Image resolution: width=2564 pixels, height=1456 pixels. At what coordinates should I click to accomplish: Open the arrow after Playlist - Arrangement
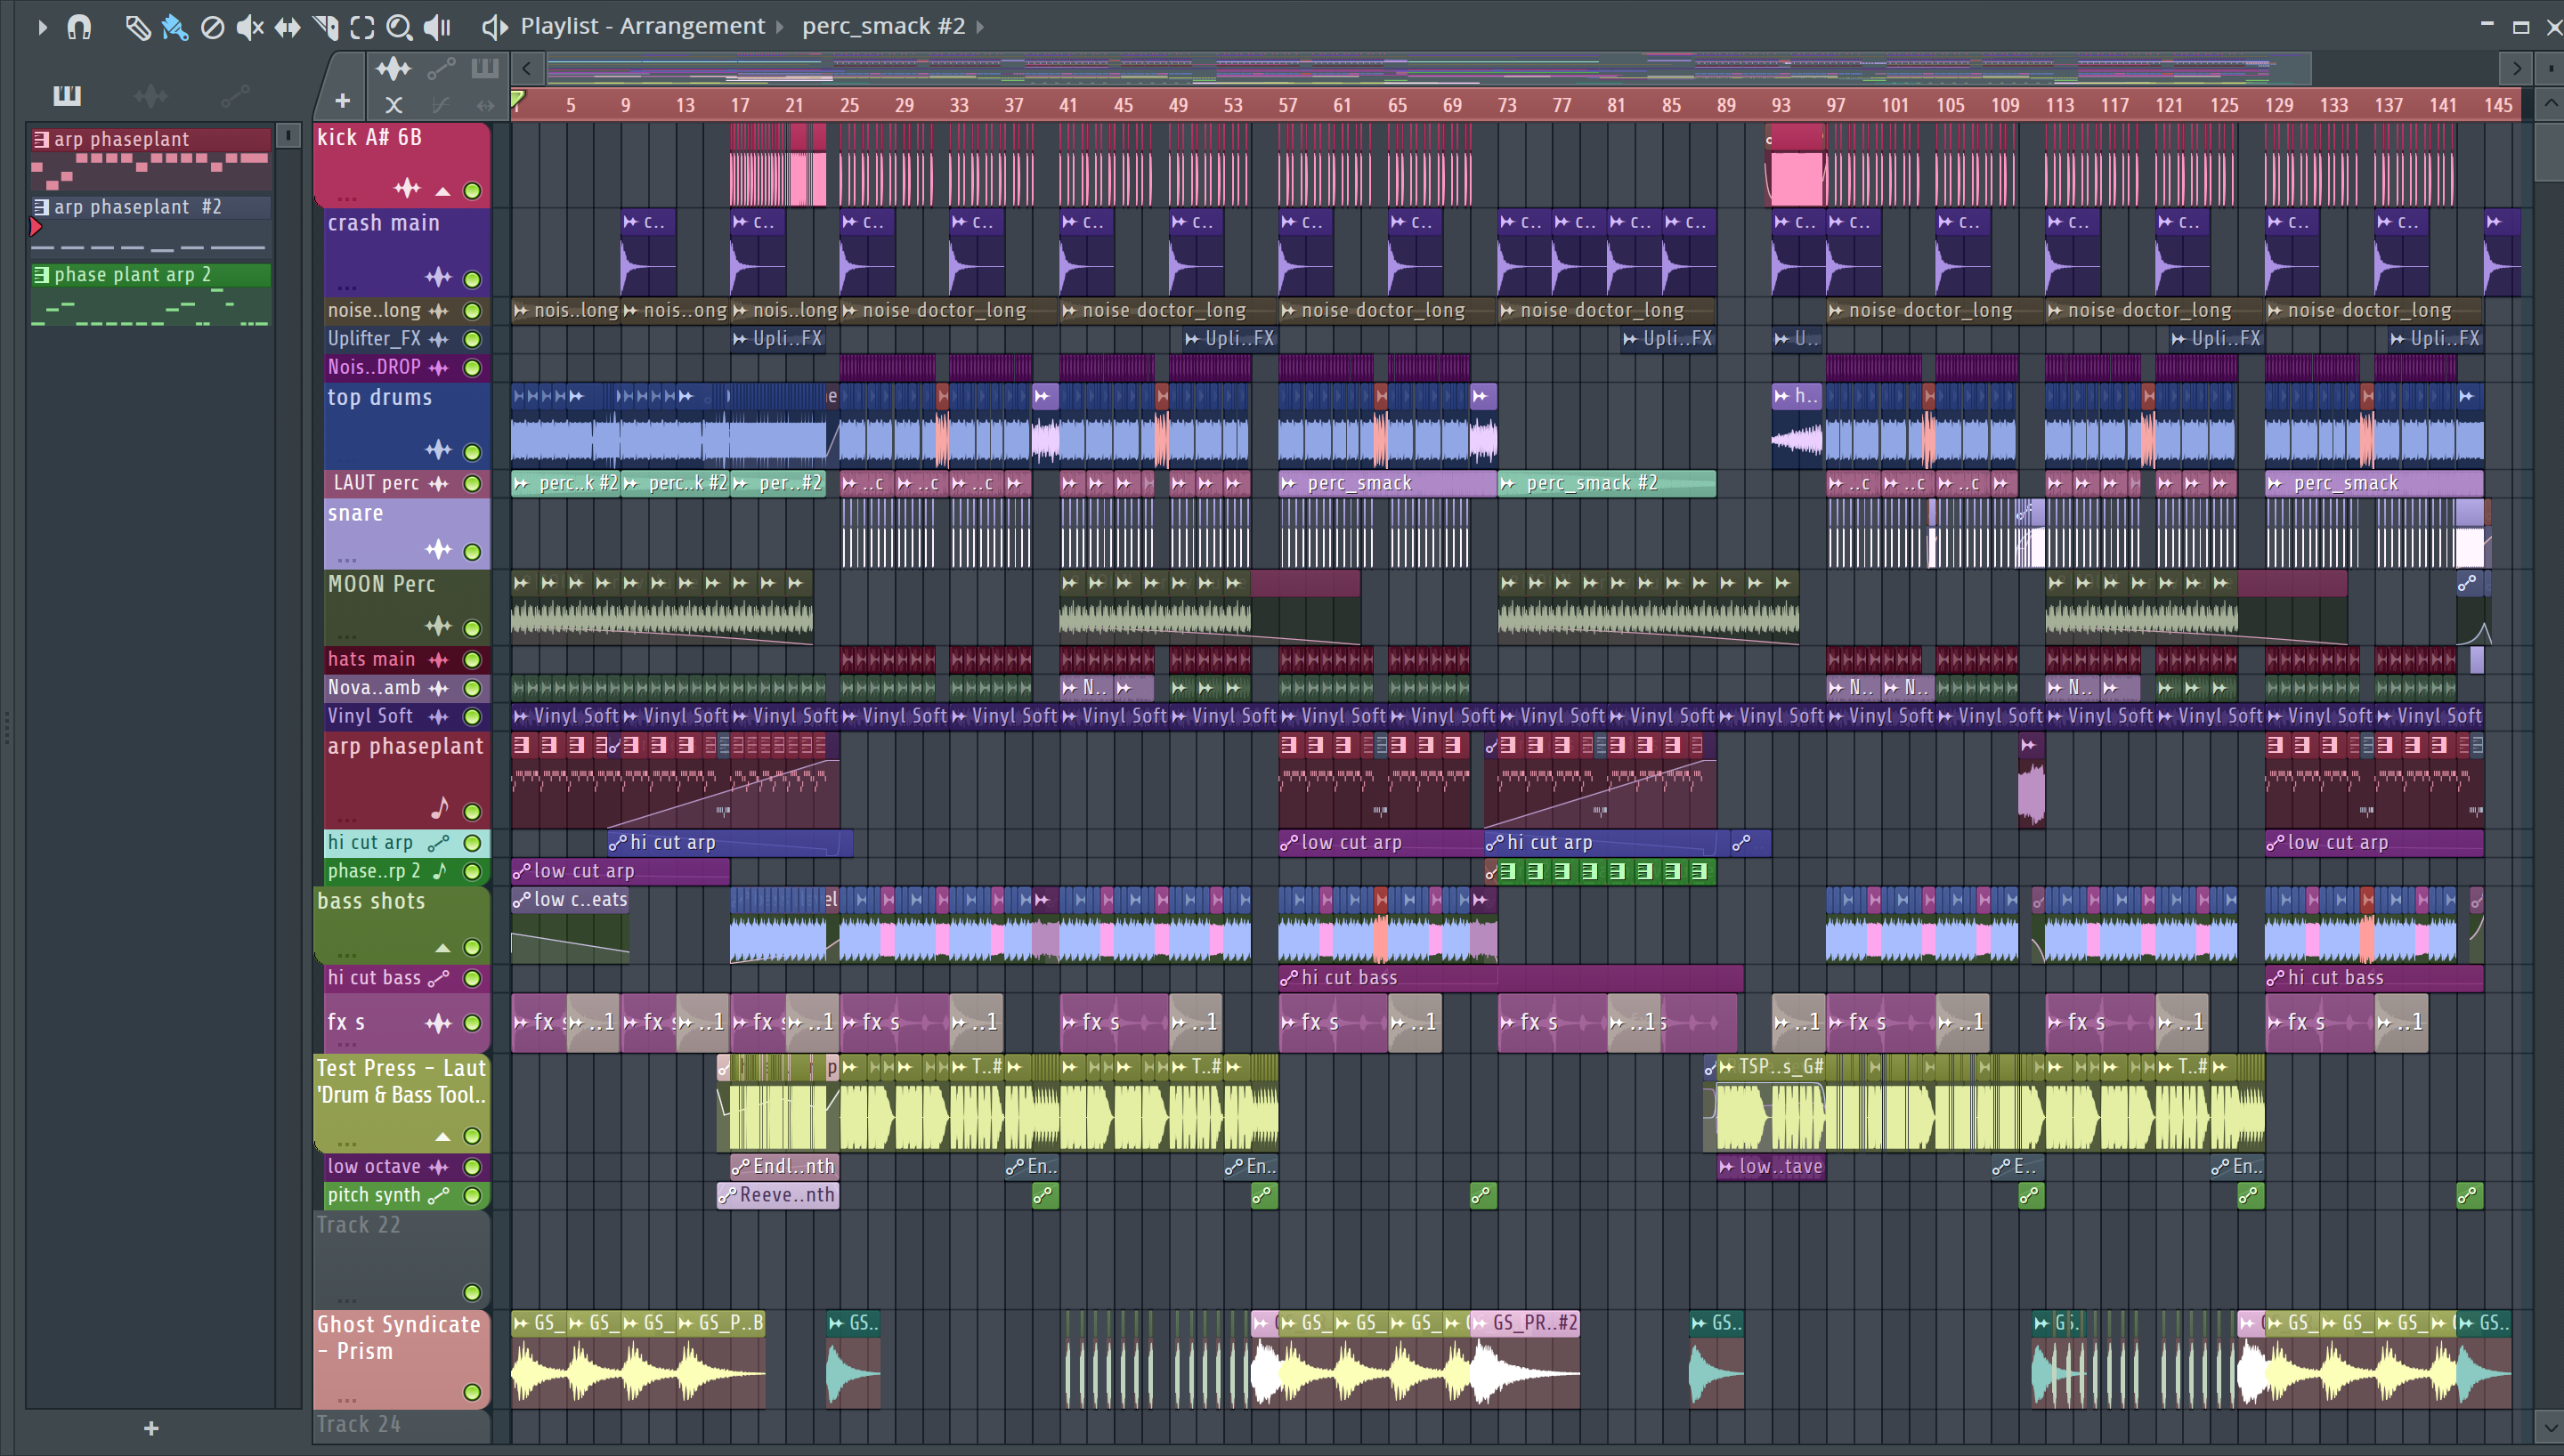point(780,27)
